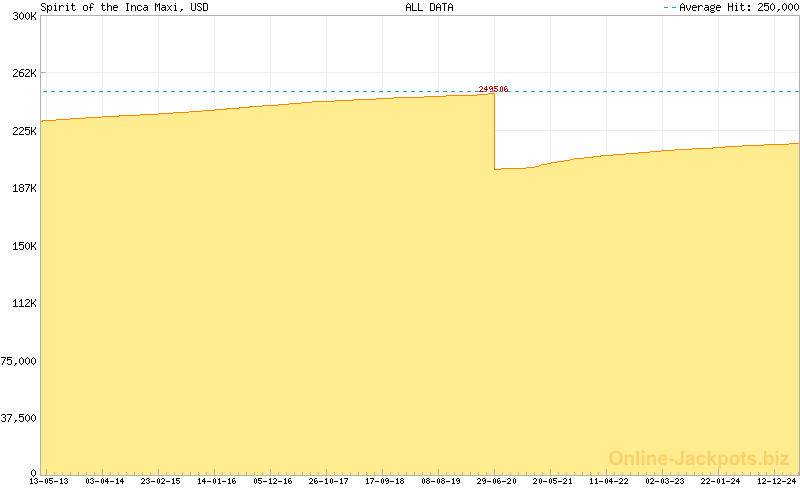This screenshot has height=490, width=800.
Task: Click the 300K label on the y-axis
Action: pyautogui.click(x=23, y=16)
